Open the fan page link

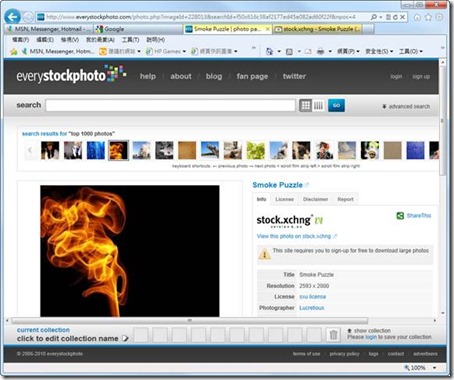pos(252,76)
